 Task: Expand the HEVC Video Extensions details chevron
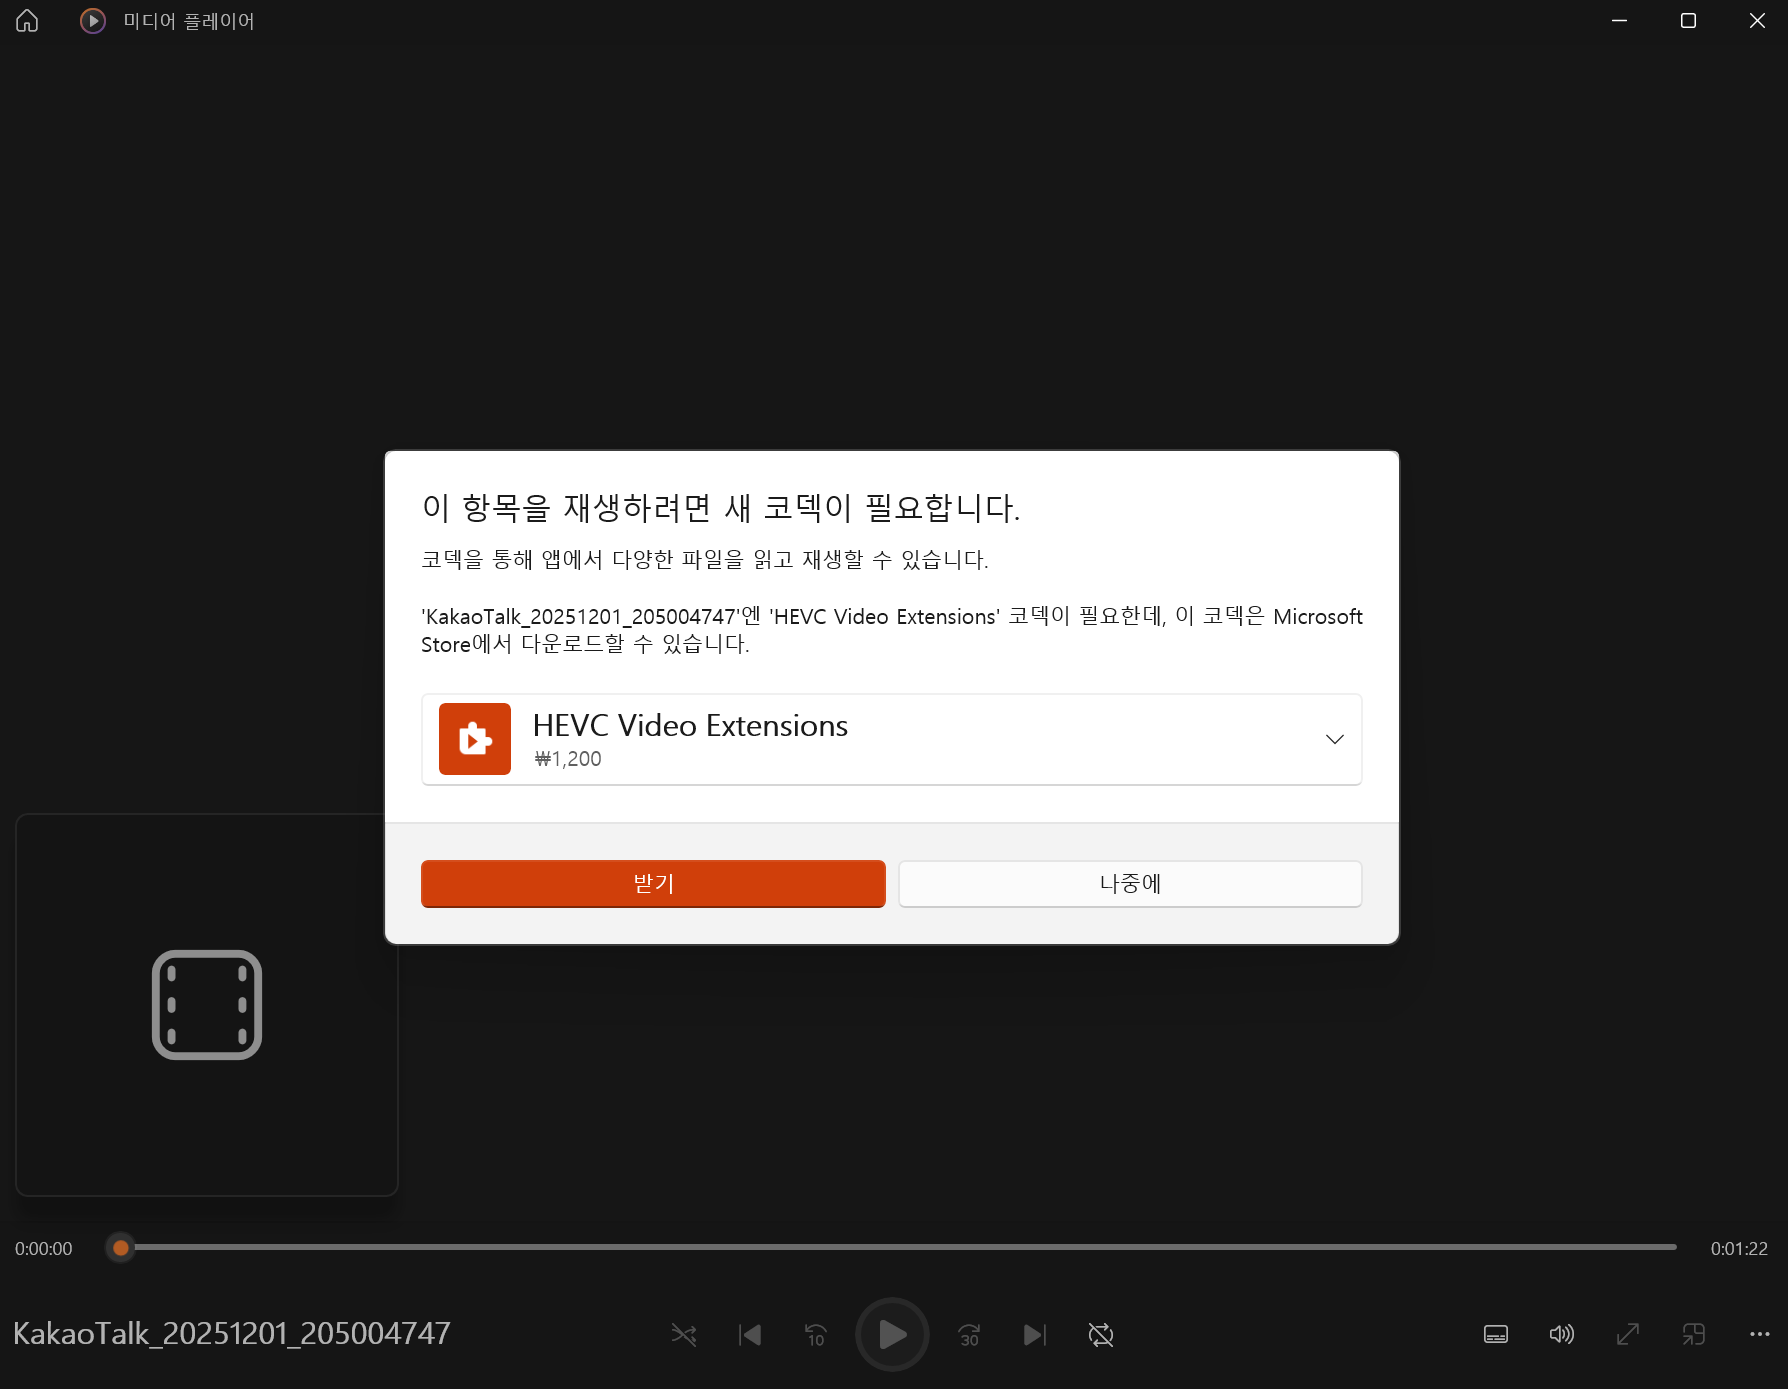coord(1334,739)
